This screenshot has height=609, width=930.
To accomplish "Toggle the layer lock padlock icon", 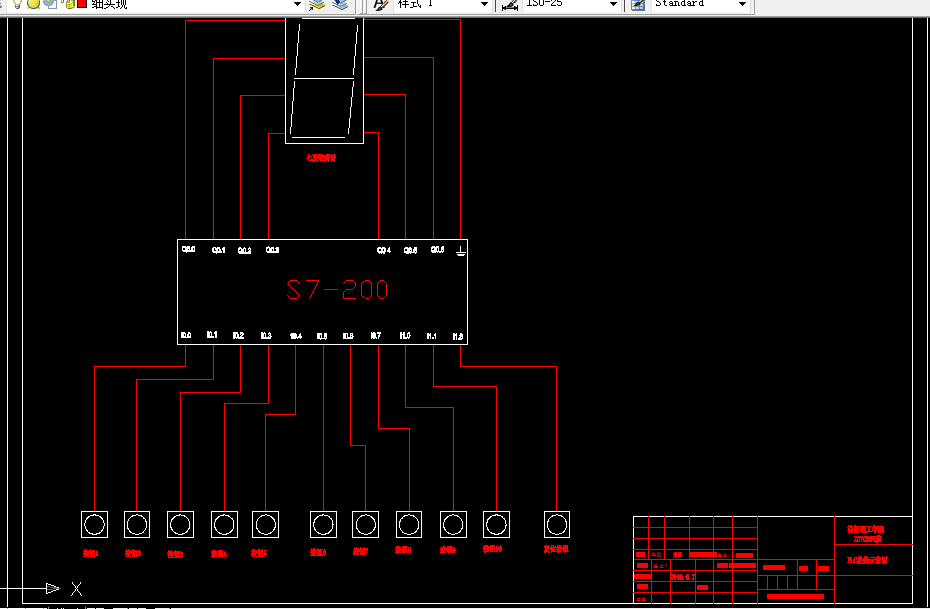I will [x=69, y=4].
